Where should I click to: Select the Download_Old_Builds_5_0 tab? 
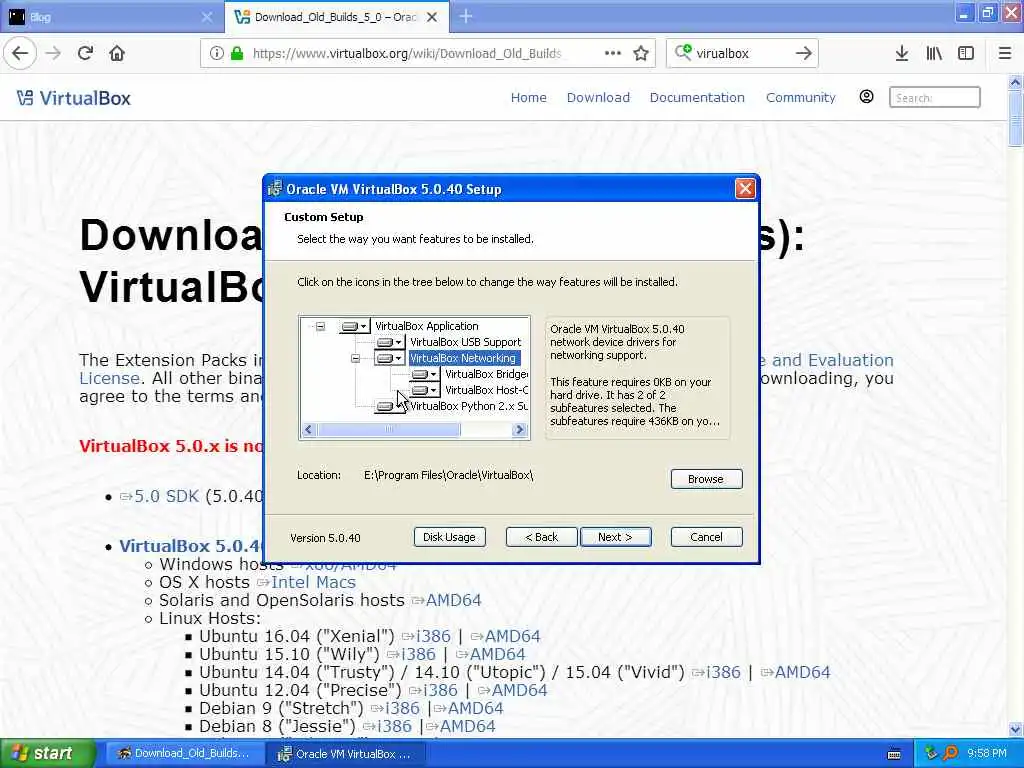pos(337,17)
